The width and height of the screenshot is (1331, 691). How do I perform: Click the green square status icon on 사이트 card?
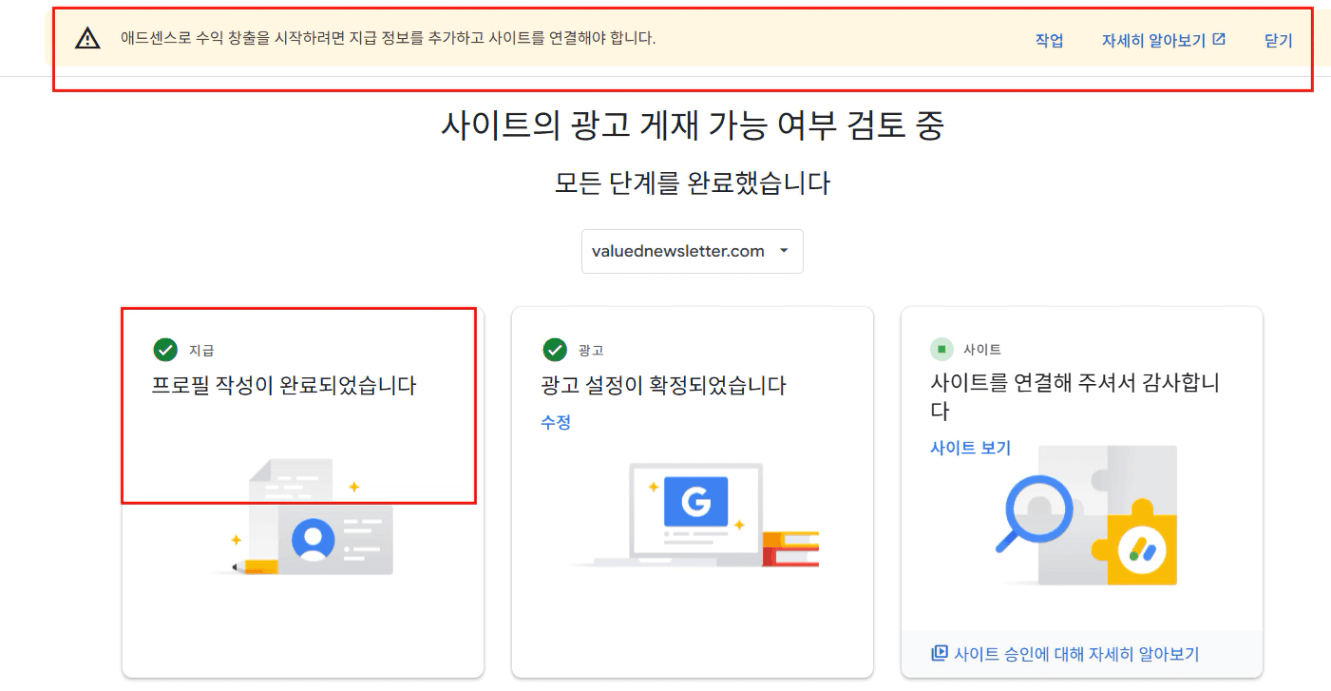point(942,350)
